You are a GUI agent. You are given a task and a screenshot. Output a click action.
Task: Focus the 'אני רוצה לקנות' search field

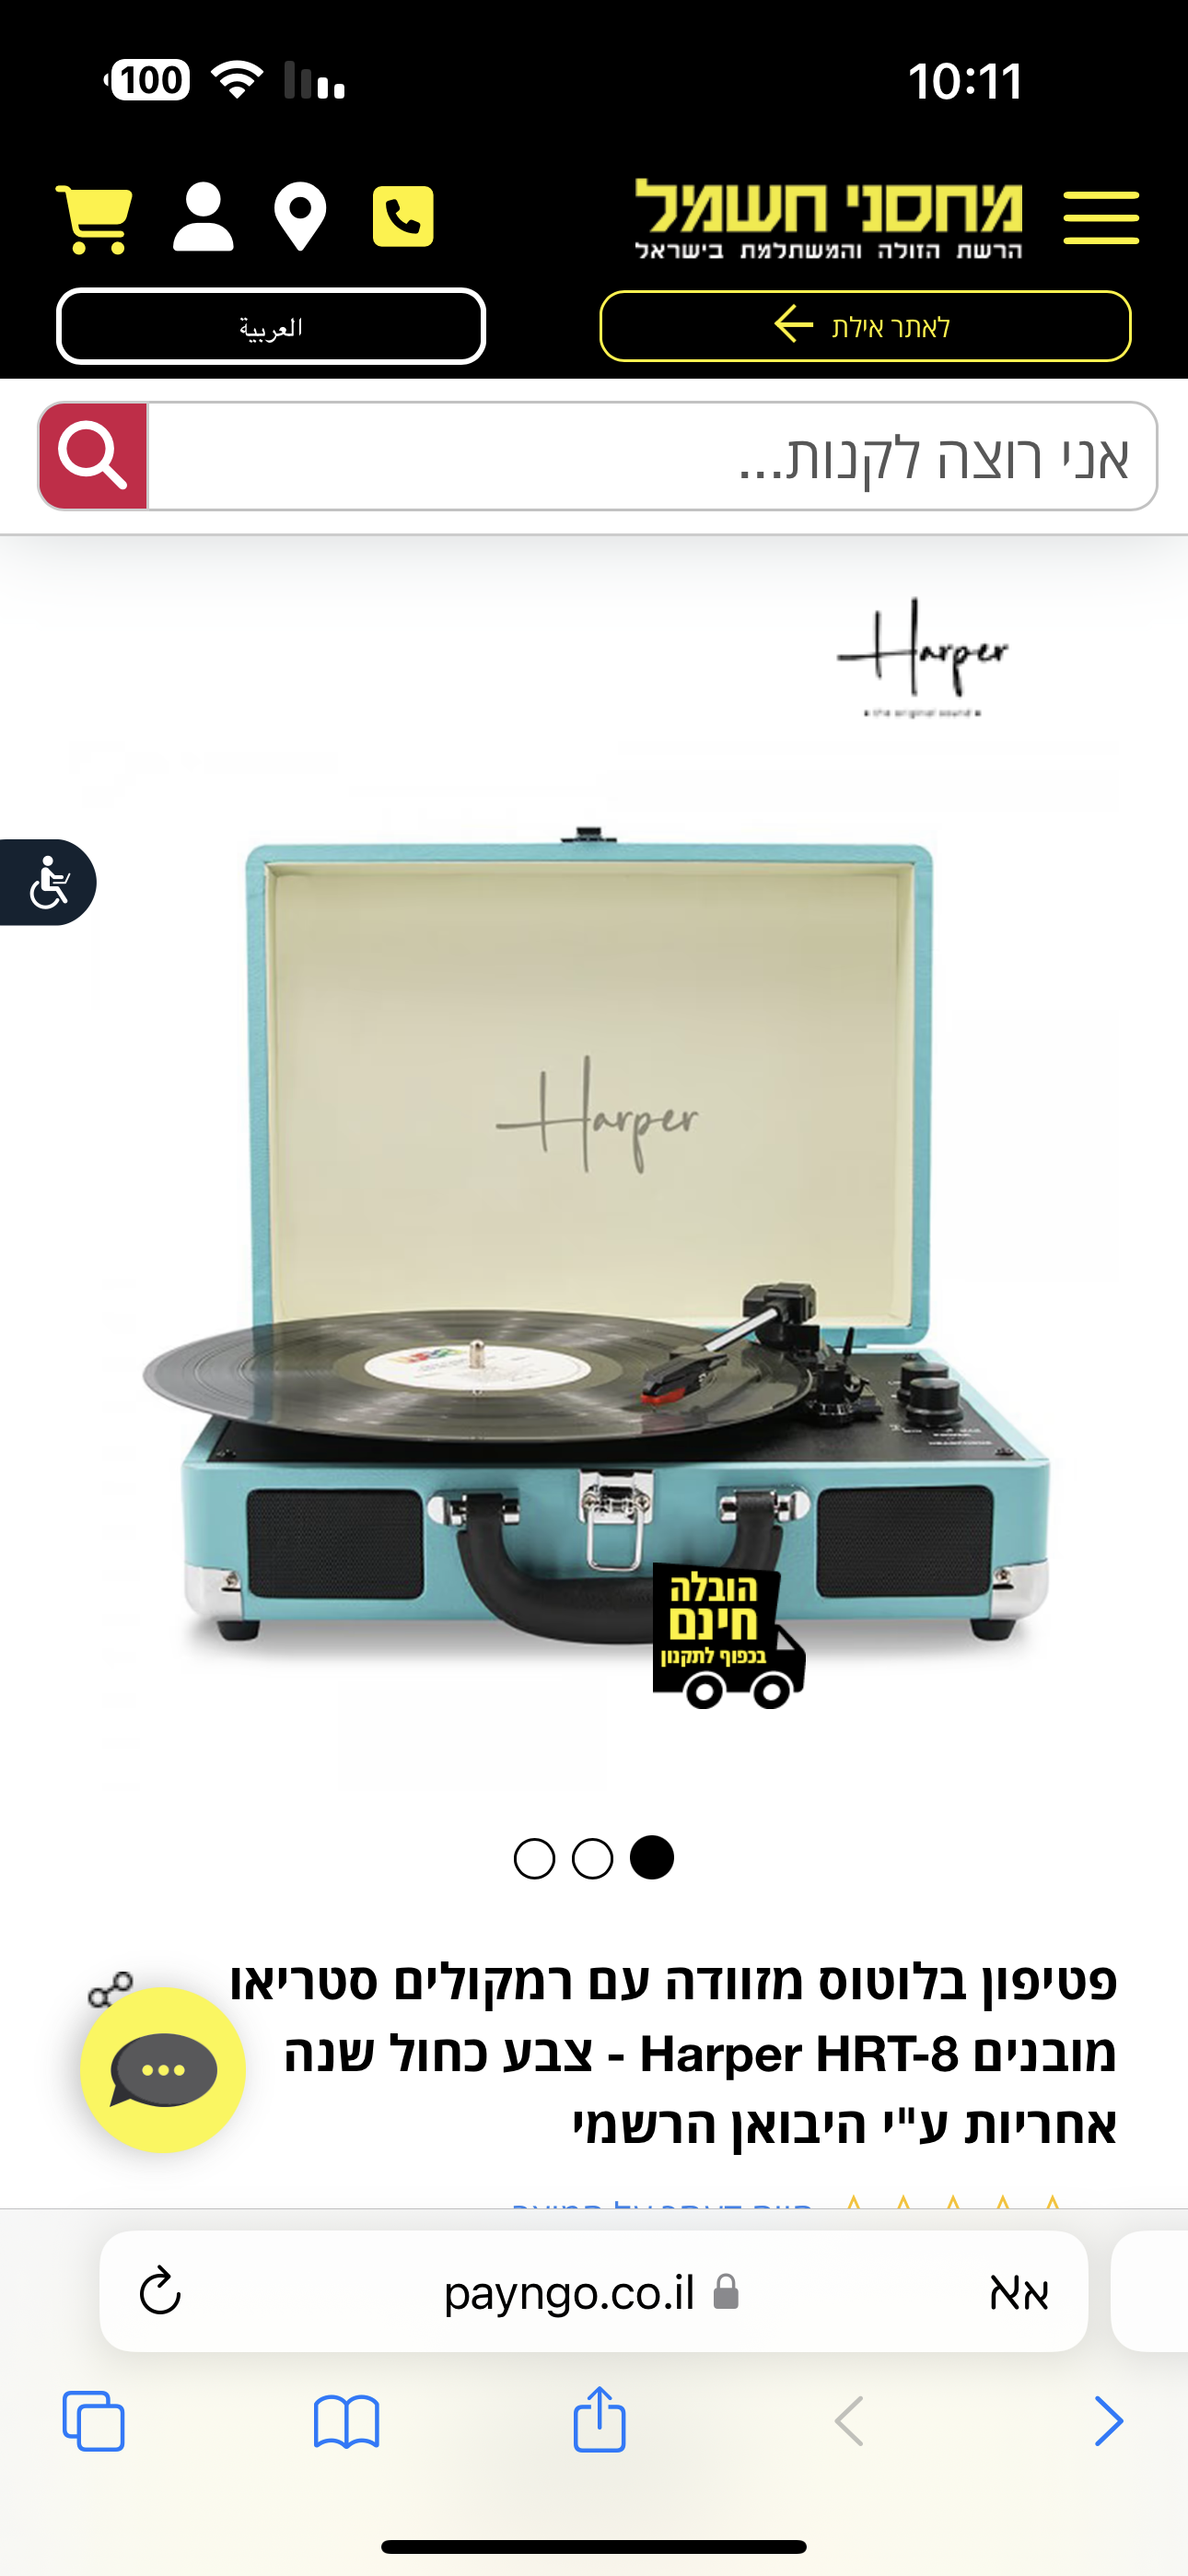[652, 456]
